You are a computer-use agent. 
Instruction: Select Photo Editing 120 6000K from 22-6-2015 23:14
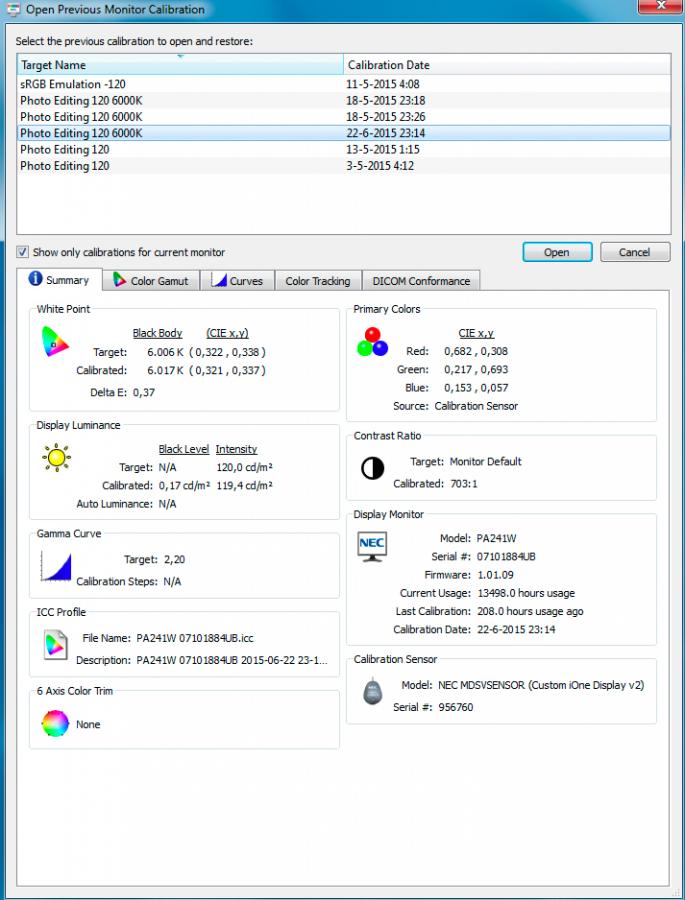point(343,133)
